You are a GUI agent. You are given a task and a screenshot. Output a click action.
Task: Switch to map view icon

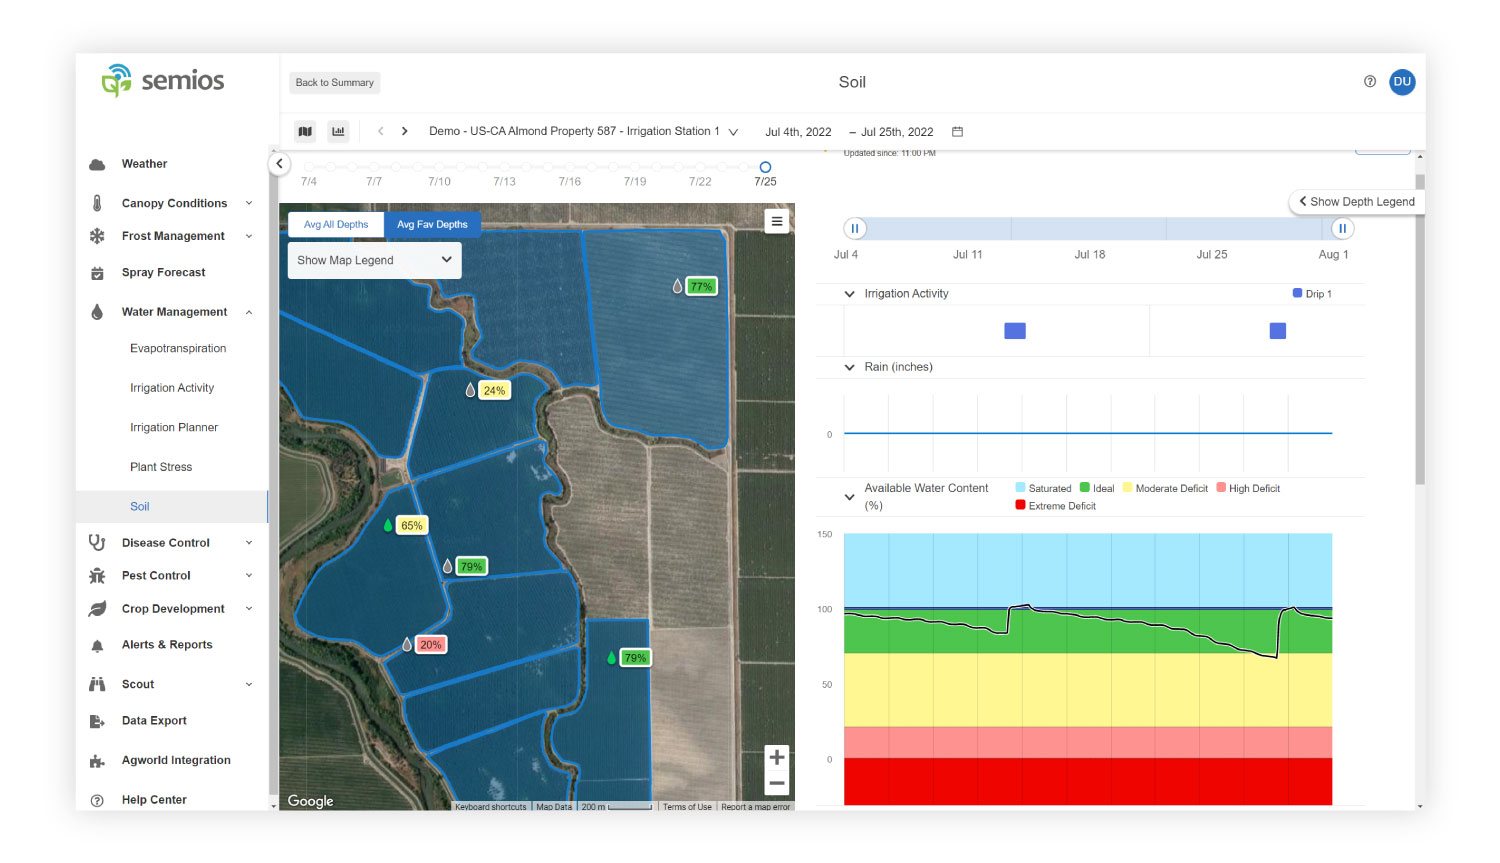pos(305,131)
